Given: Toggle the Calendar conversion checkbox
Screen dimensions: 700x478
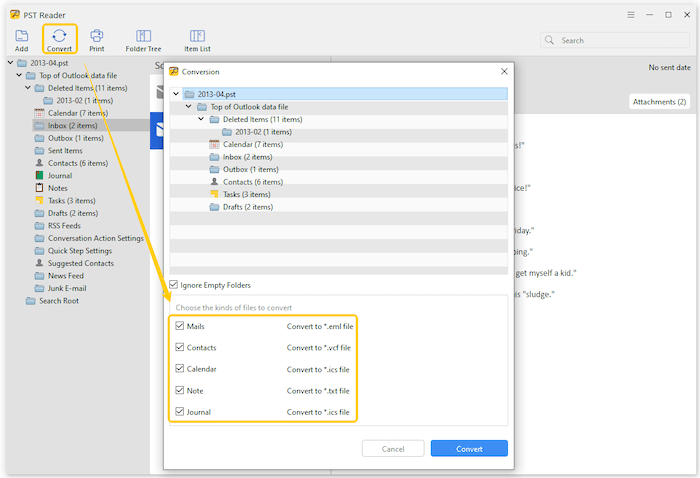Looking at the screenshot, I should [x=179, y=368].
